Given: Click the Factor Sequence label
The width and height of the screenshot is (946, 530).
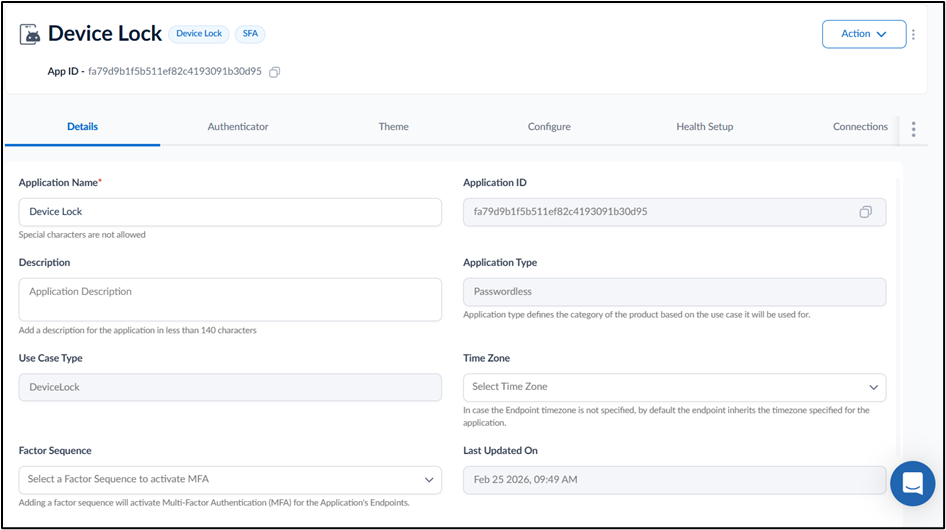Looking at the screenshot, I should pyautogui.click(x=55, y=451).
